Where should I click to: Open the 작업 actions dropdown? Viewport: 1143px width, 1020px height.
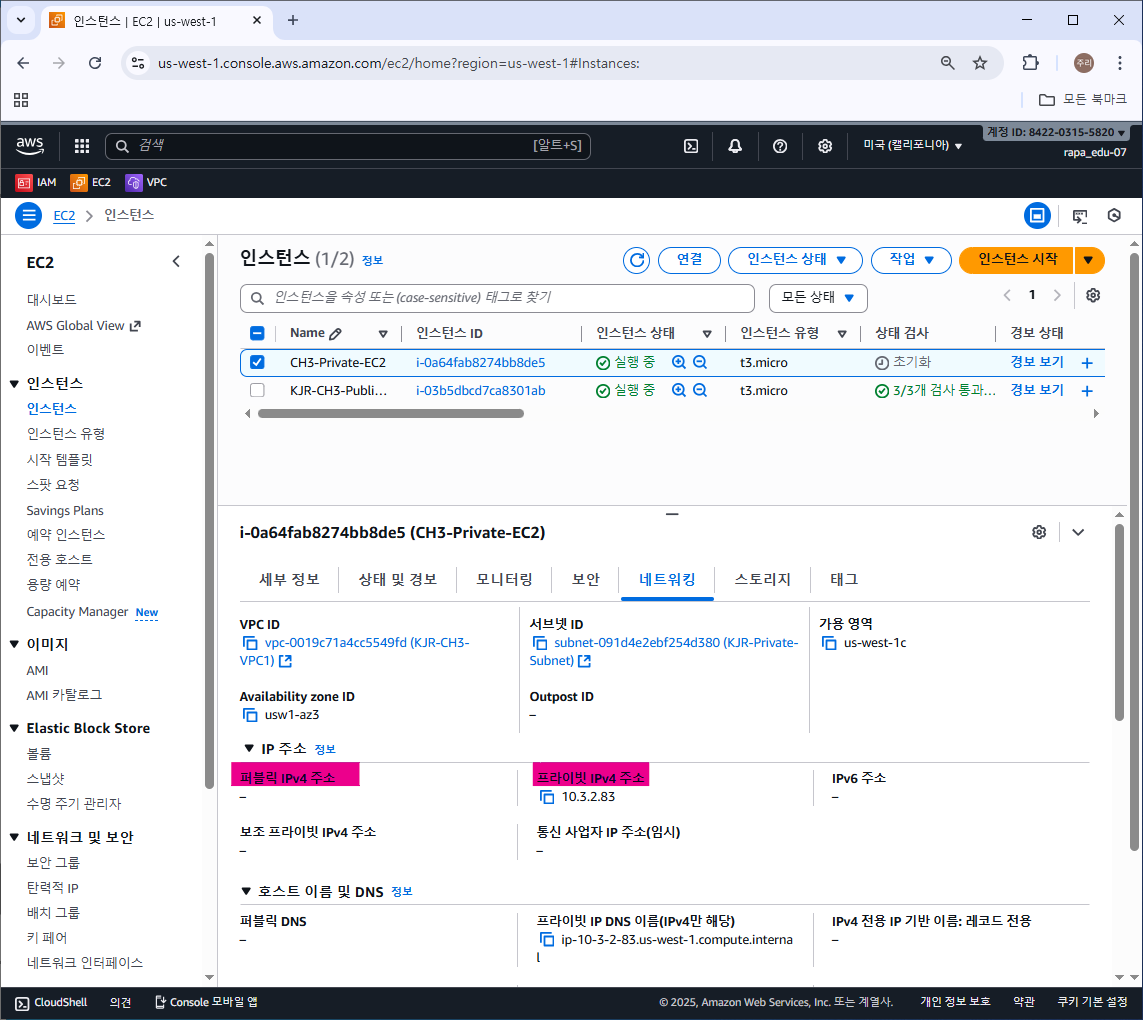pyautogui.click(x=911, y=260)
